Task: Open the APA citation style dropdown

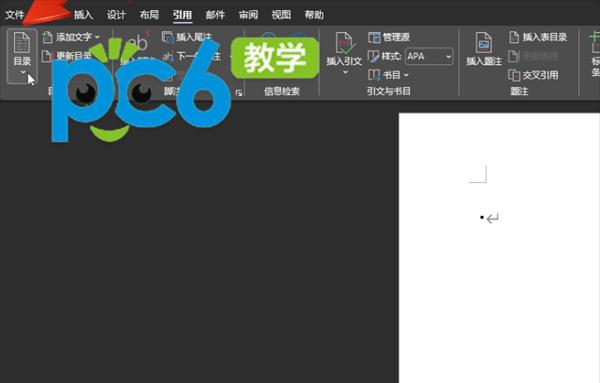Action: pos(429,56)
